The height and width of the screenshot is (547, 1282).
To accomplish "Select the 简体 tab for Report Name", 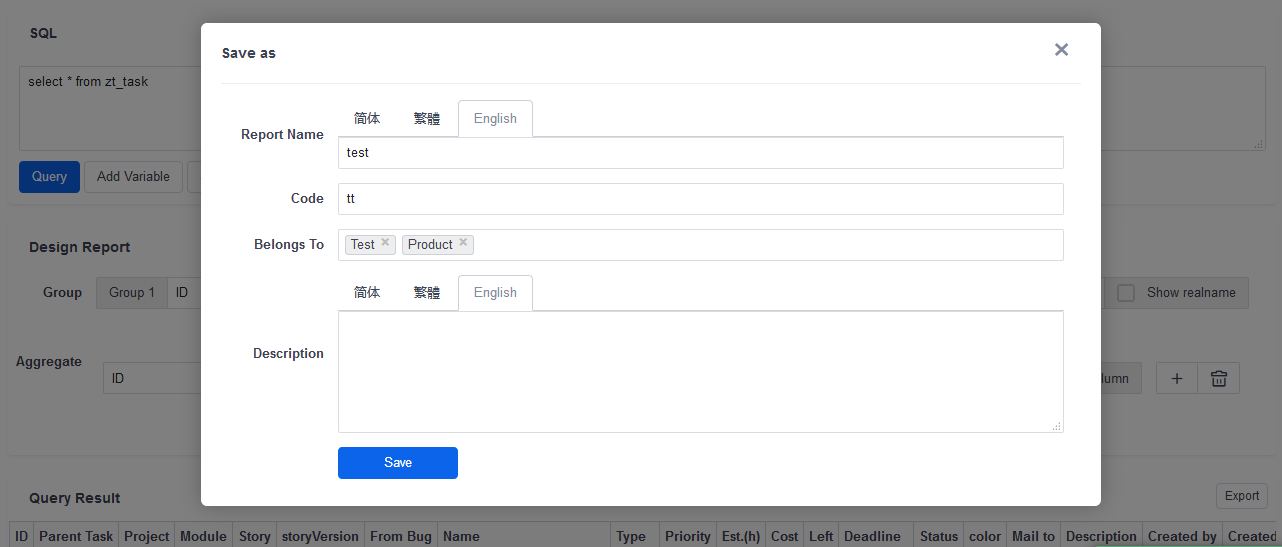I will (367, 118).
